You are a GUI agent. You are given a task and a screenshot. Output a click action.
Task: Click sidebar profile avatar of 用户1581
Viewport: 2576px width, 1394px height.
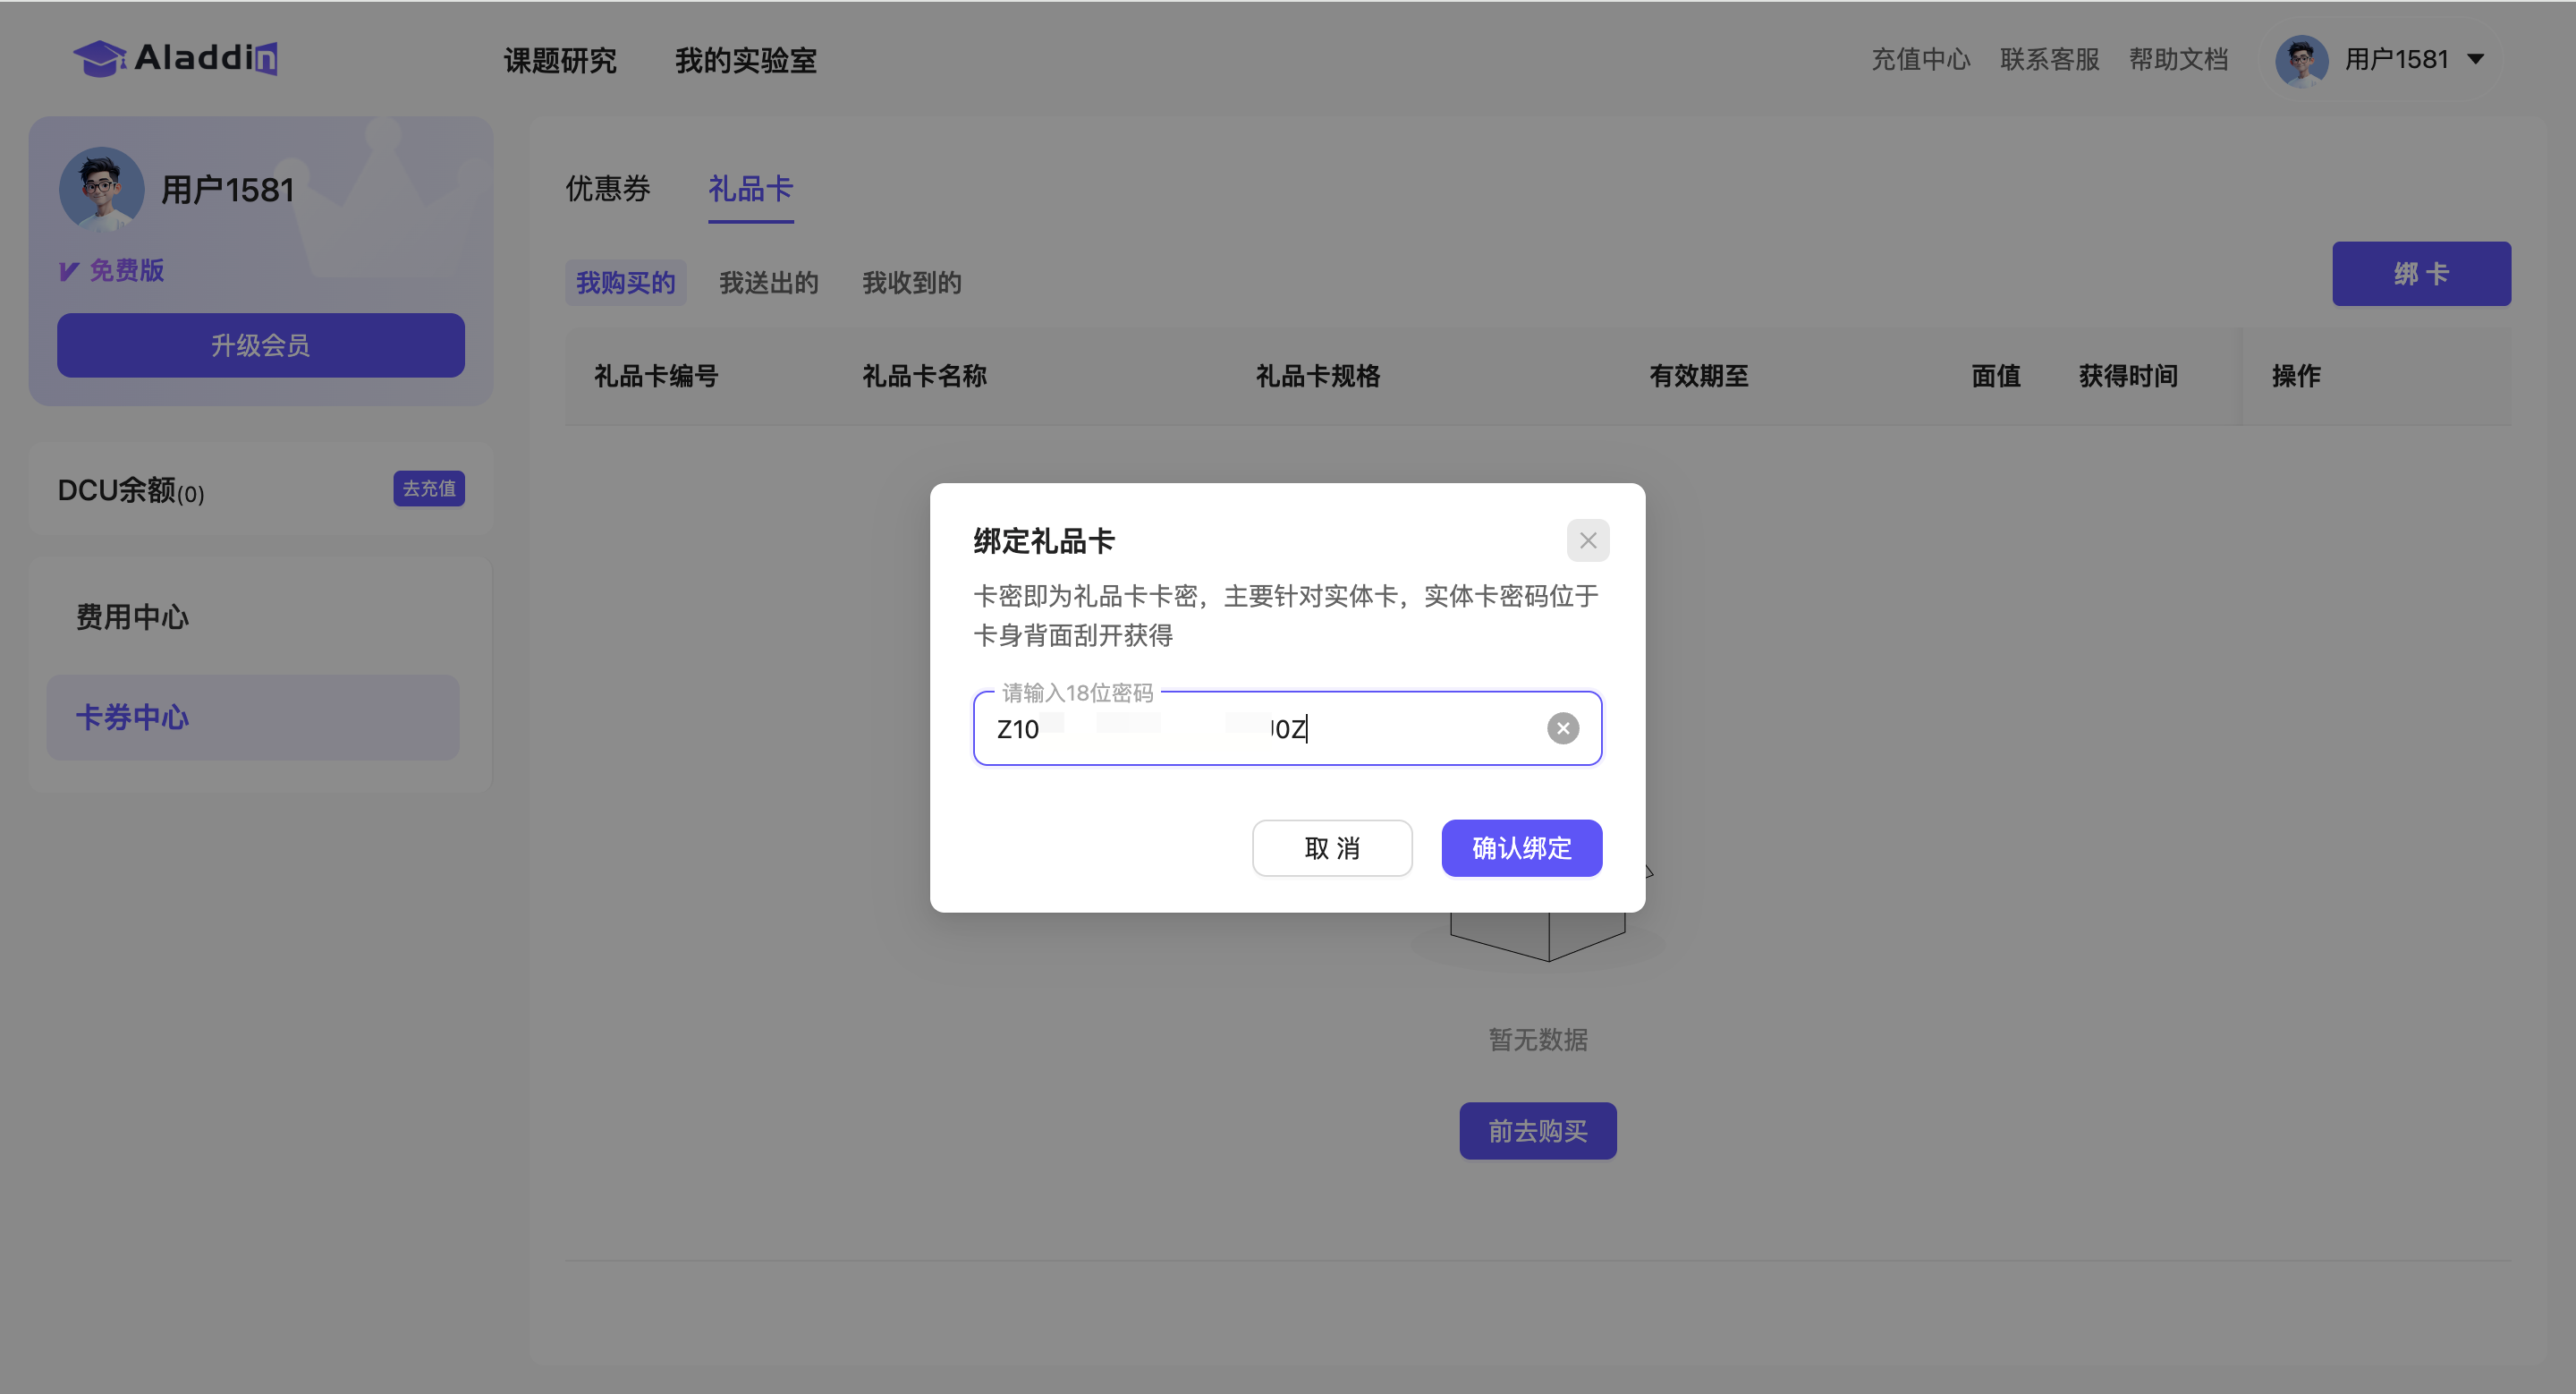point(101,188)
